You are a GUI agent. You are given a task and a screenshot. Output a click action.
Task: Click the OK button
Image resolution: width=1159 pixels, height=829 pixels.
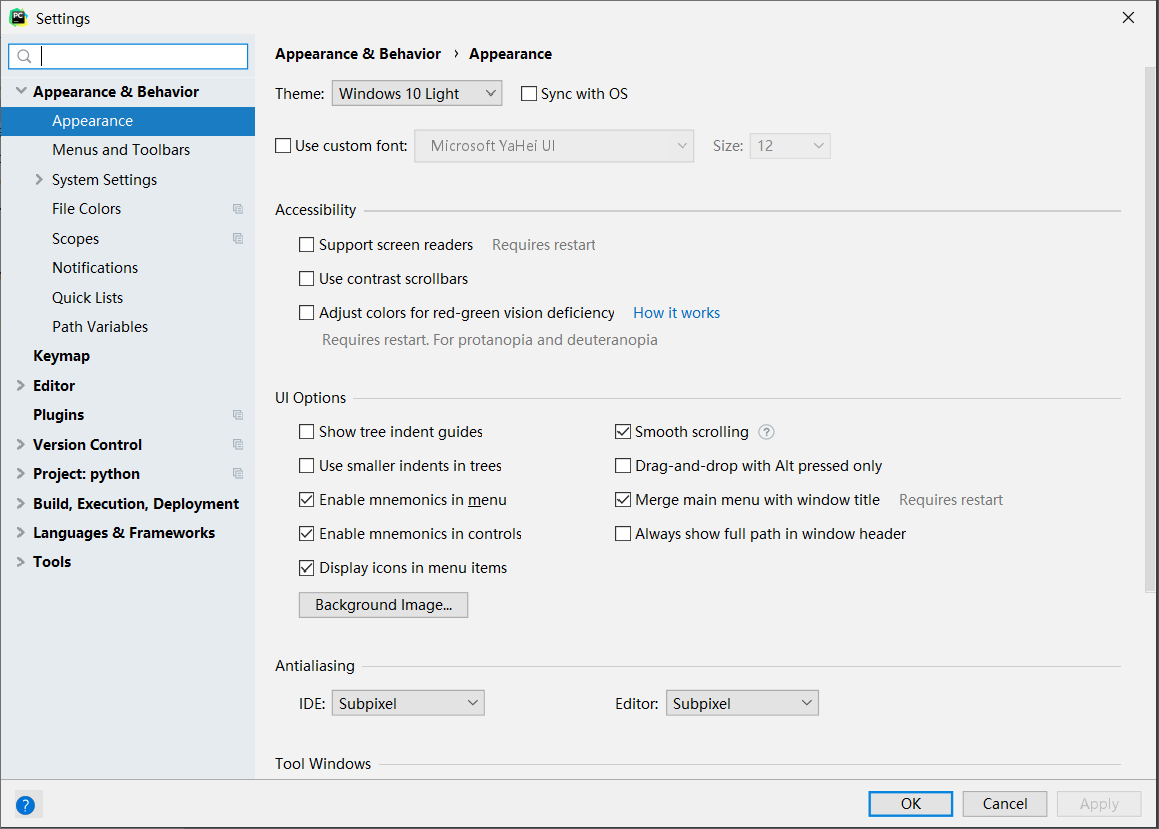click(x=910, y=804)
